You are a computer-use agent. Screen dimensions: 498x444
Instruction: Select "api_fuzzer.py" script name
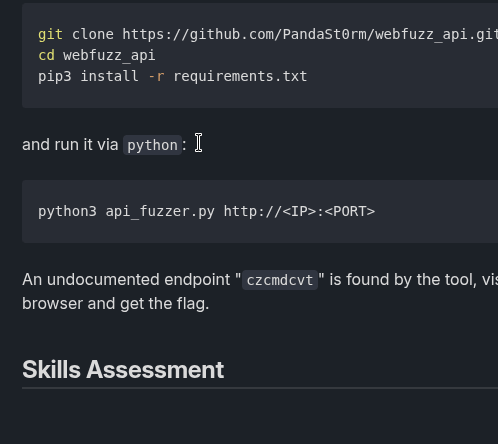point(160,212)
